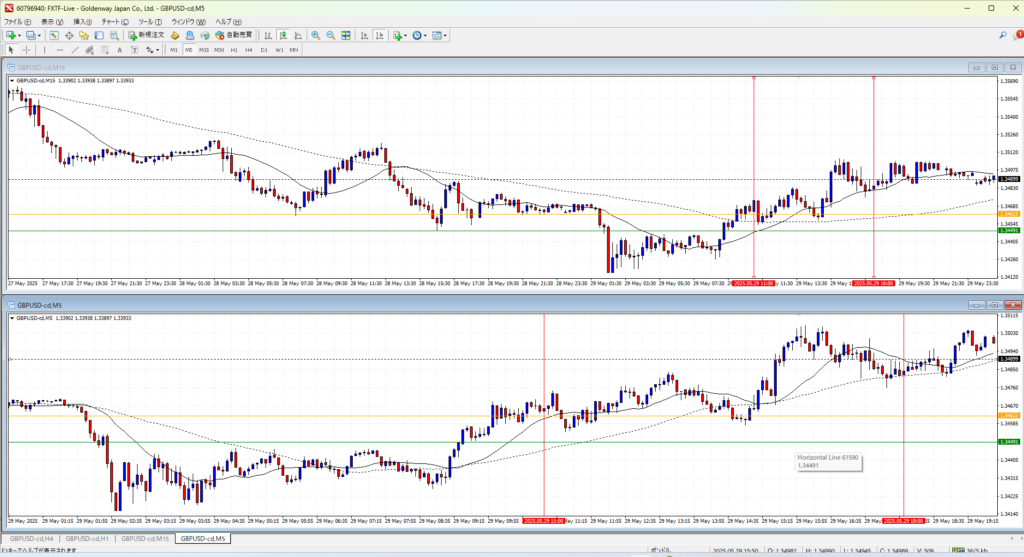Expand the profiles dropdown arrow
The height and width of the screenshot is (557, 1024).
pos(39,36)
